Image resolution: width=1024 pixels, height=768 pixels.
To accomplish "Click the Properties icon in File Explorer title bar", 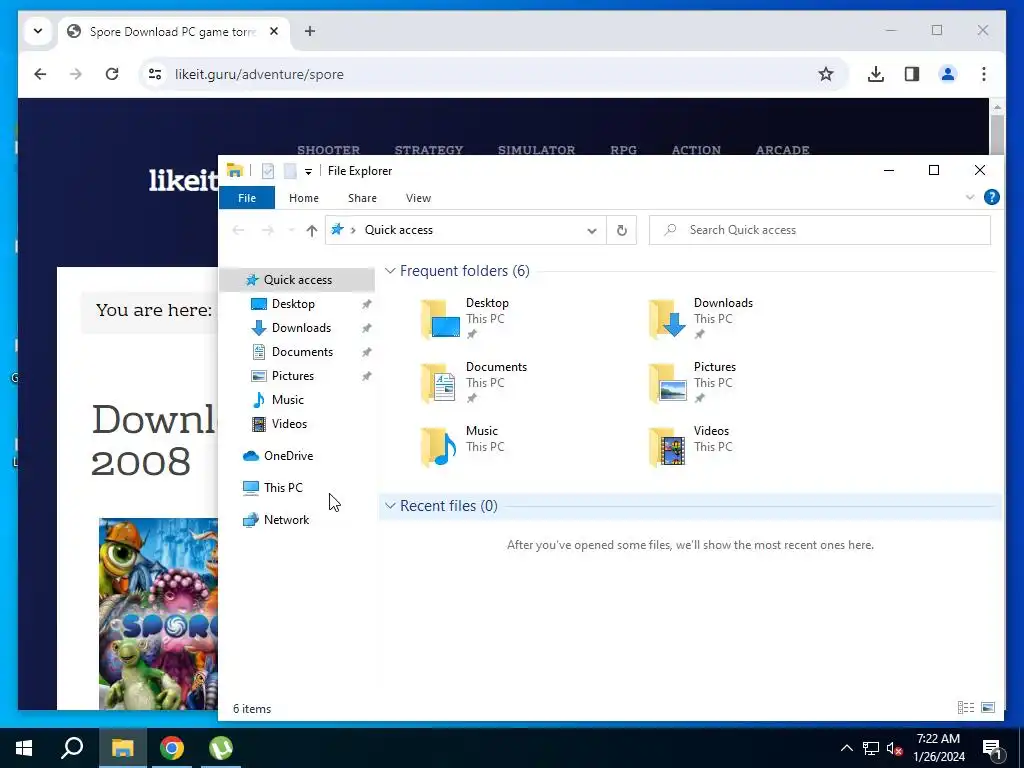I will 268,171.
